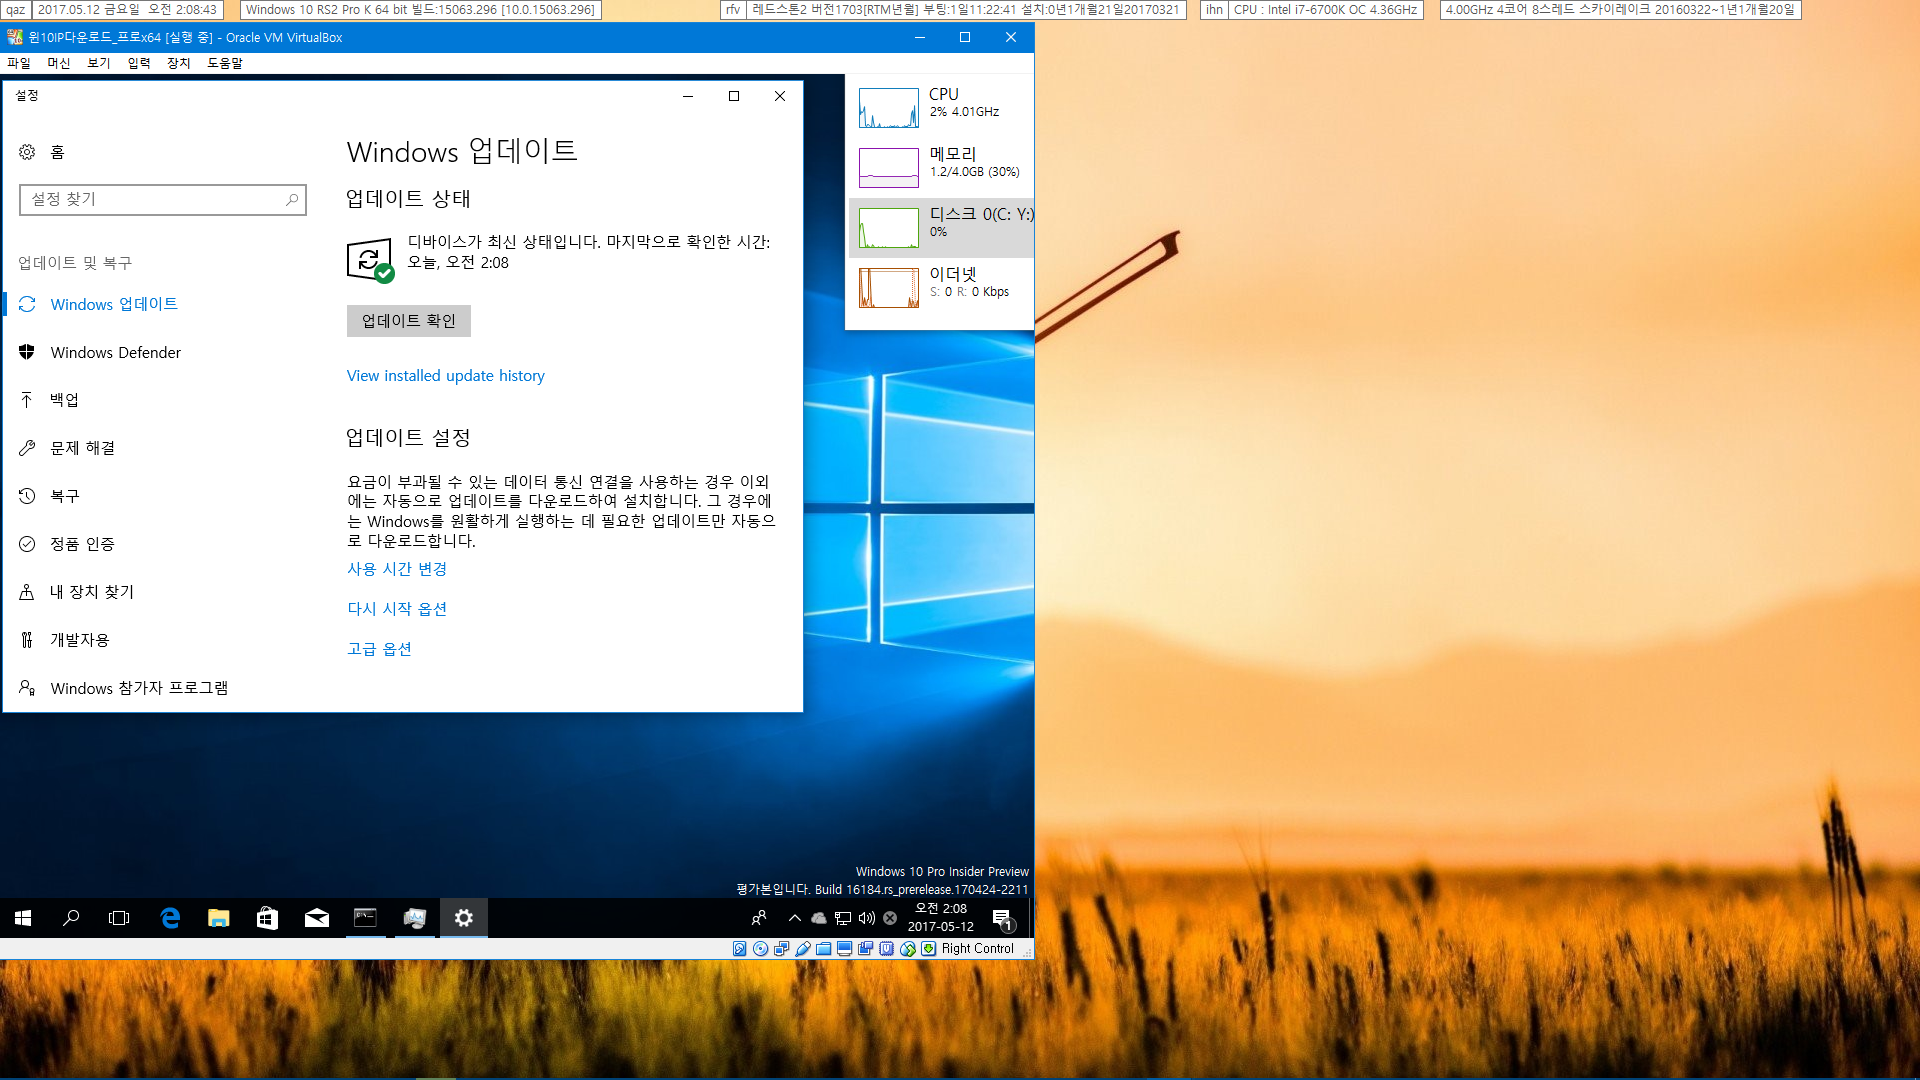Click the volume speaker tray icon

(x=866, y=918)
